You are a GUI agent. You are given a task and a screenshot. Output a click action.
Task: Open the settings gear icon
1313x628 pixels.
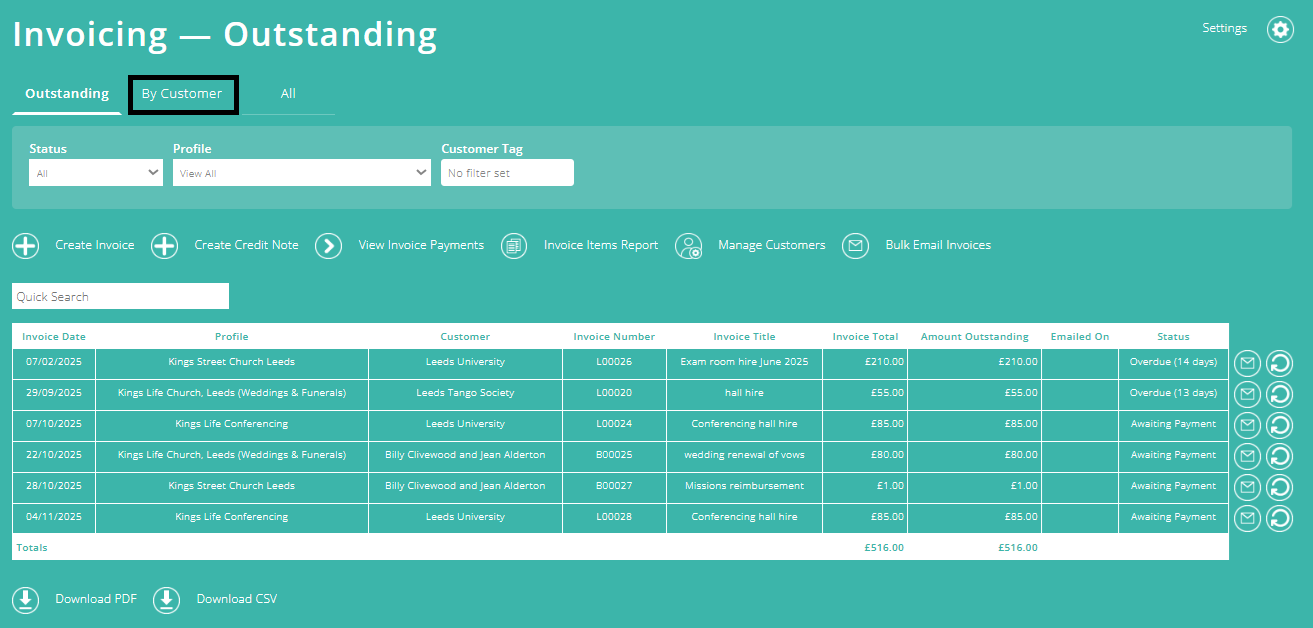(1280, 29)
